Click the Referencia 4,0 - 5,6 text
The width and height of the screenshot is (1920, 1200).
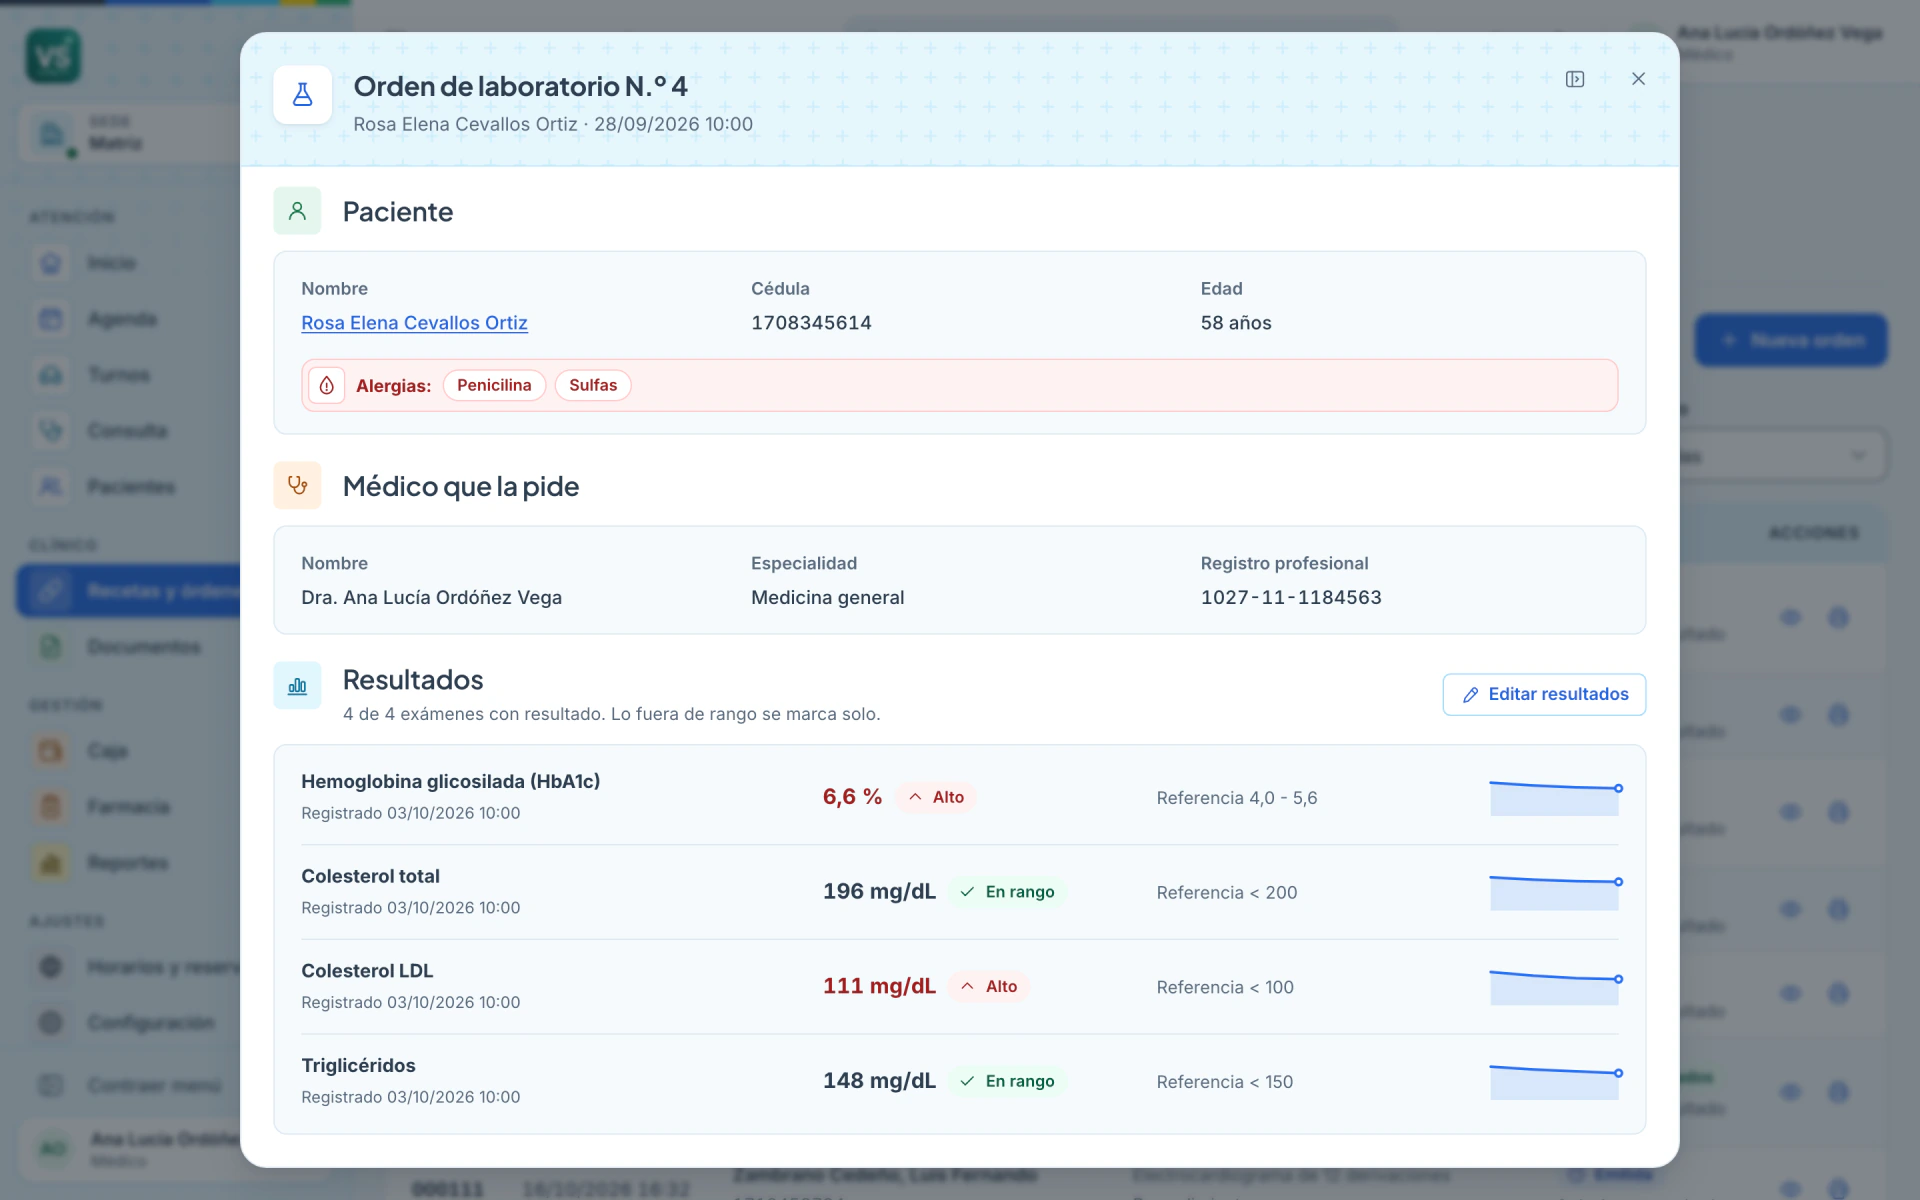point(1237,798)
